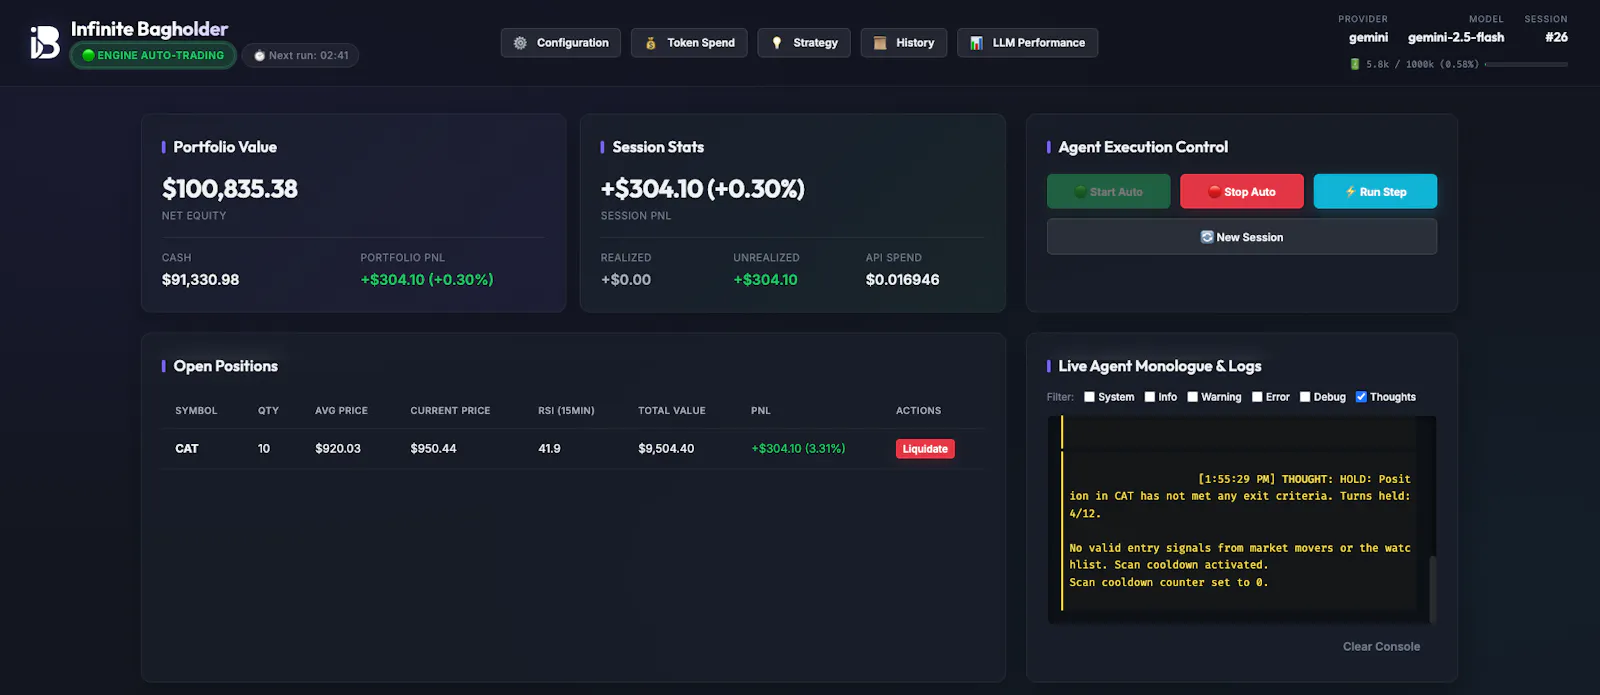The height and width of the screenshot is (695, 1600).
Task: Click the lightbulb icon in Strategy
Action: coord(777,43)
